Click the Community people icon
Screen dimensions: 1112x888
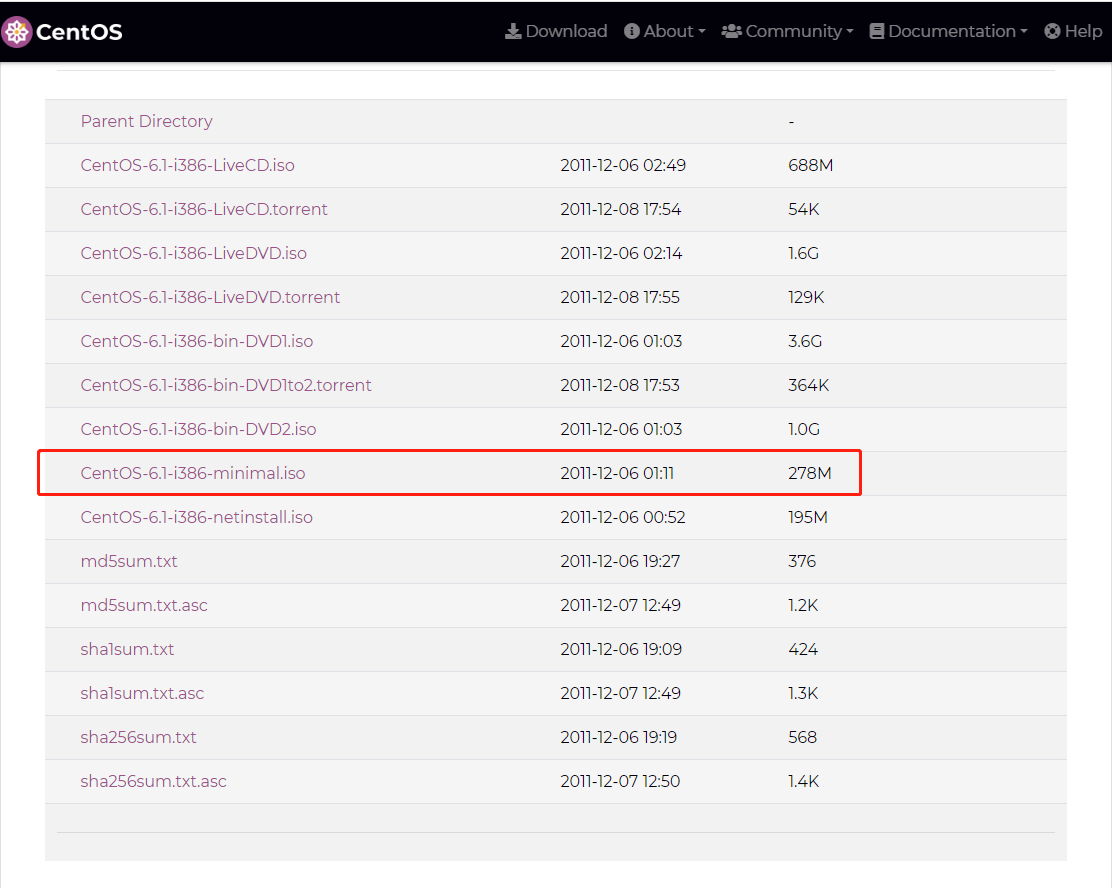[731, 32]
